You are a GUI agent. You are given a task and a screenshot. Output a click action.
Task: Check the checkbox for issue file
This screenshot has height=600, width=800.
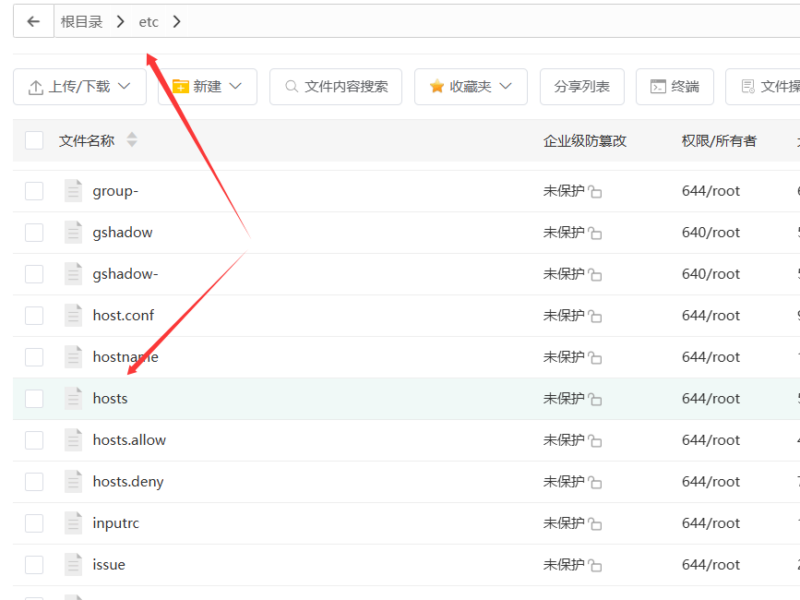point(34,564)
